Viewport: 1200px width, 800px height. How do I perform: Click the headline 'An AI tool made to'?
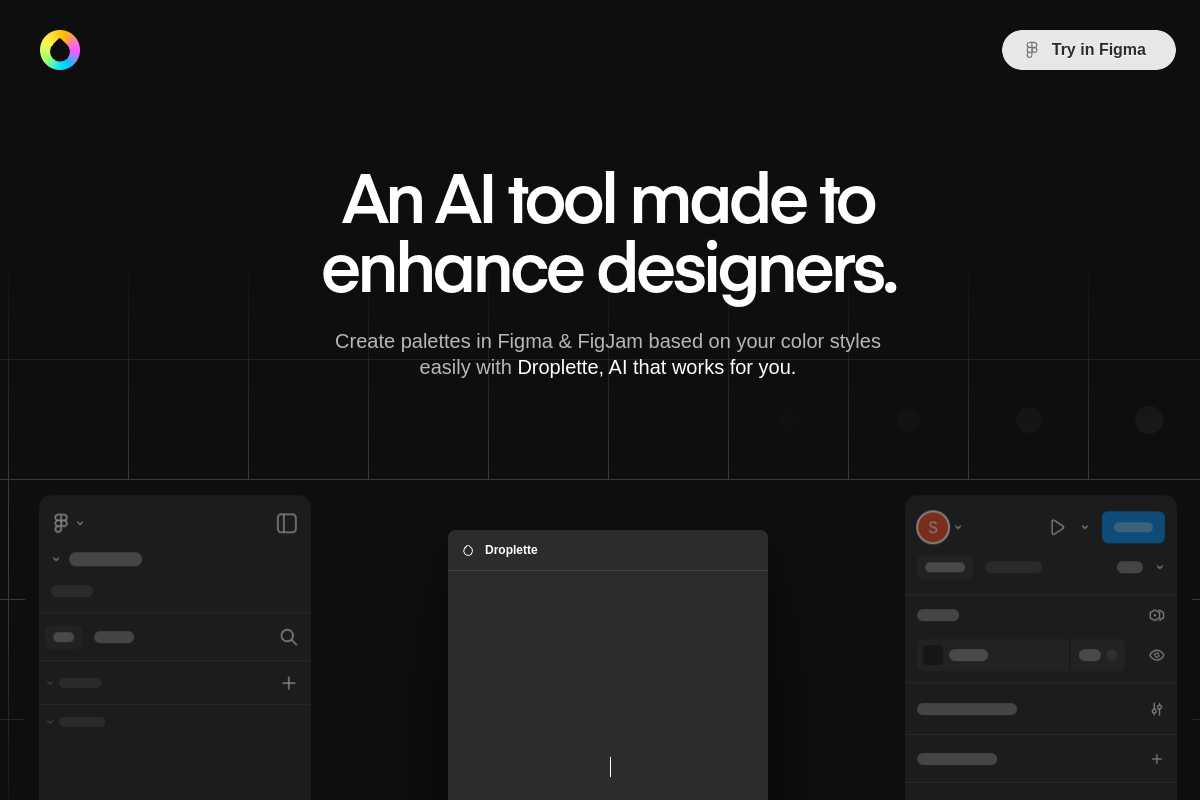[x=608, y=199]
